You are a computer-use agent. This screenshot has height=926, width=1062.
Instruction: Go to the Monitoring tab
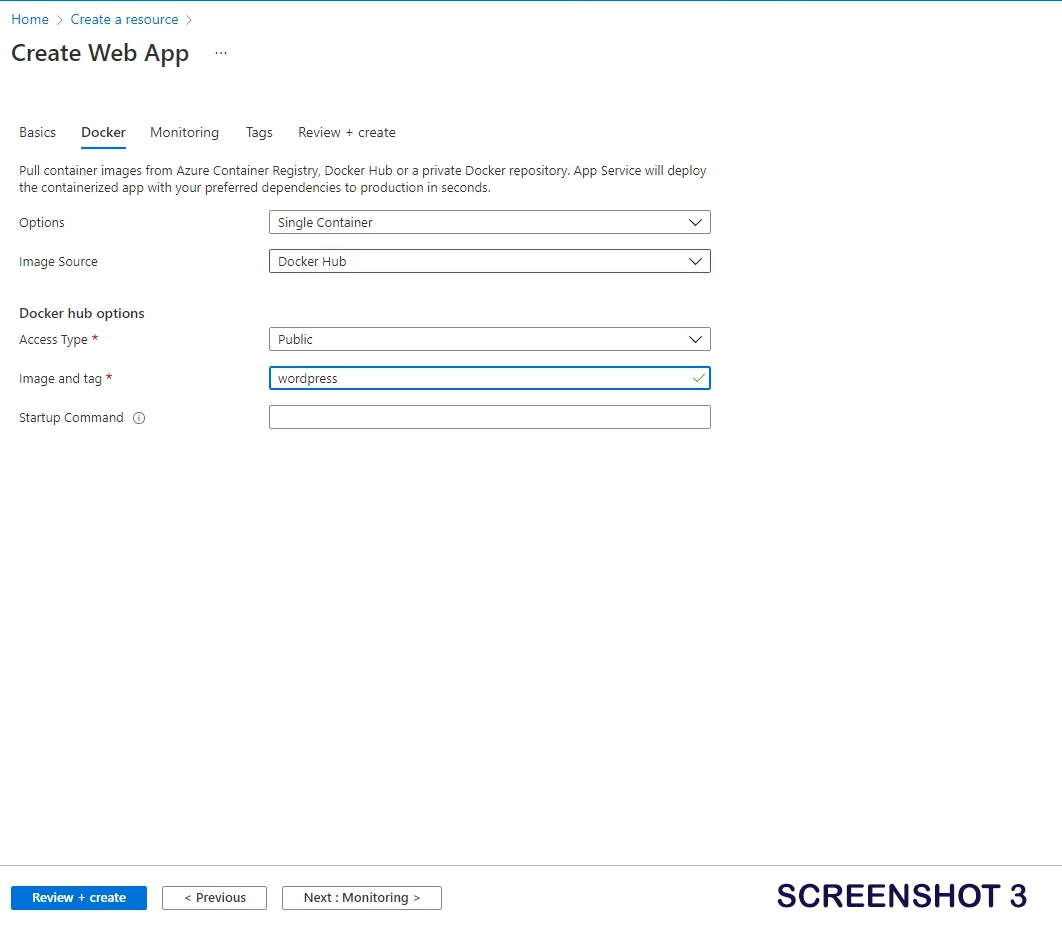pyautogui.click(x=184, y=132)
